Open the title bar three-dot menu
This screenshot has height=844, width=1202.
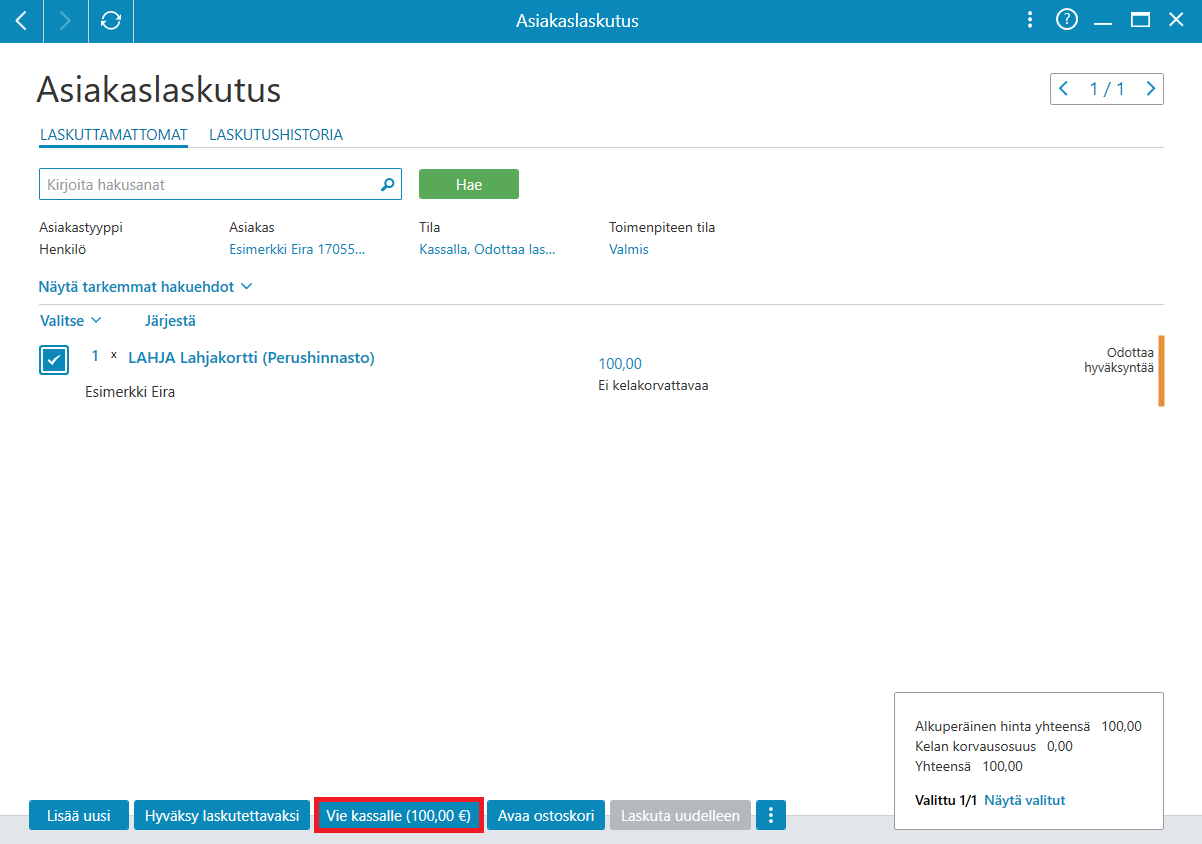(1031, 20)
